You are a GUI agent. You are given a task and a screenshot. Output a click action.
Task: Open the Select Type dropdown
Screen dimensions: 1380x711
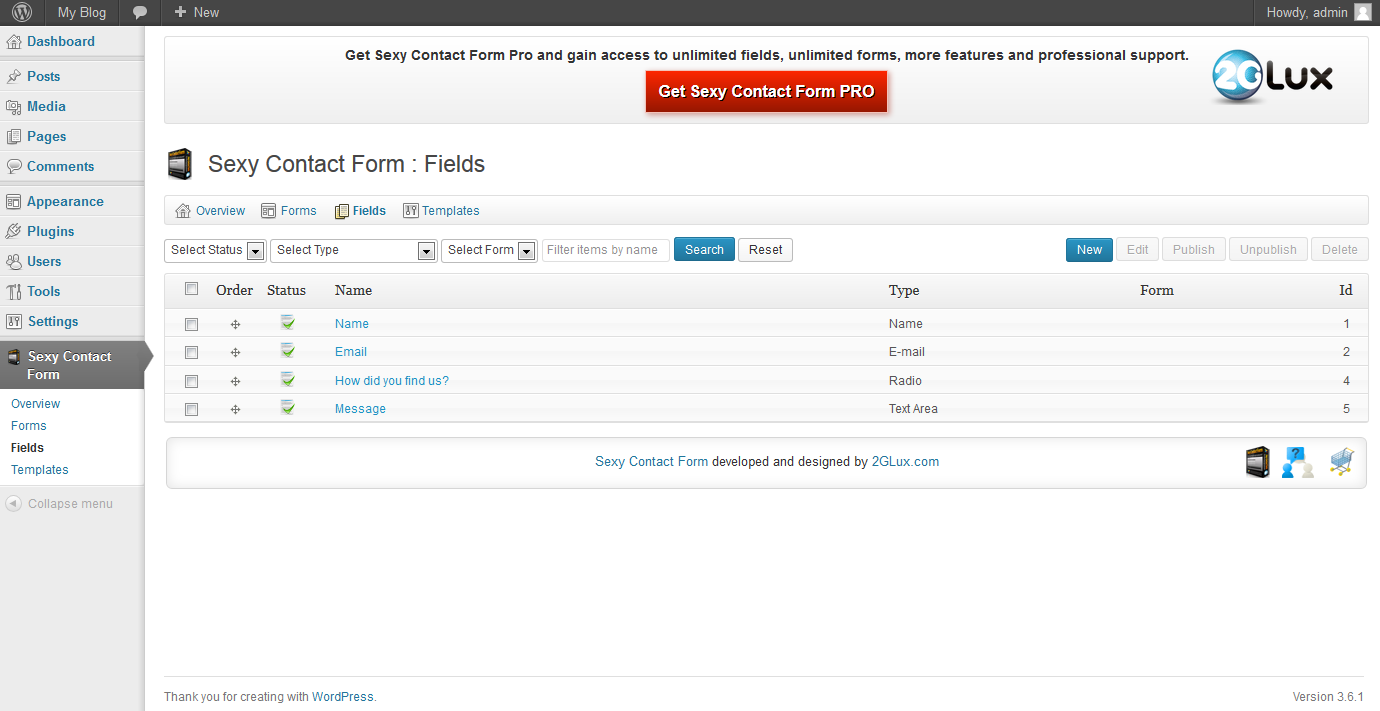pos(353,250)
